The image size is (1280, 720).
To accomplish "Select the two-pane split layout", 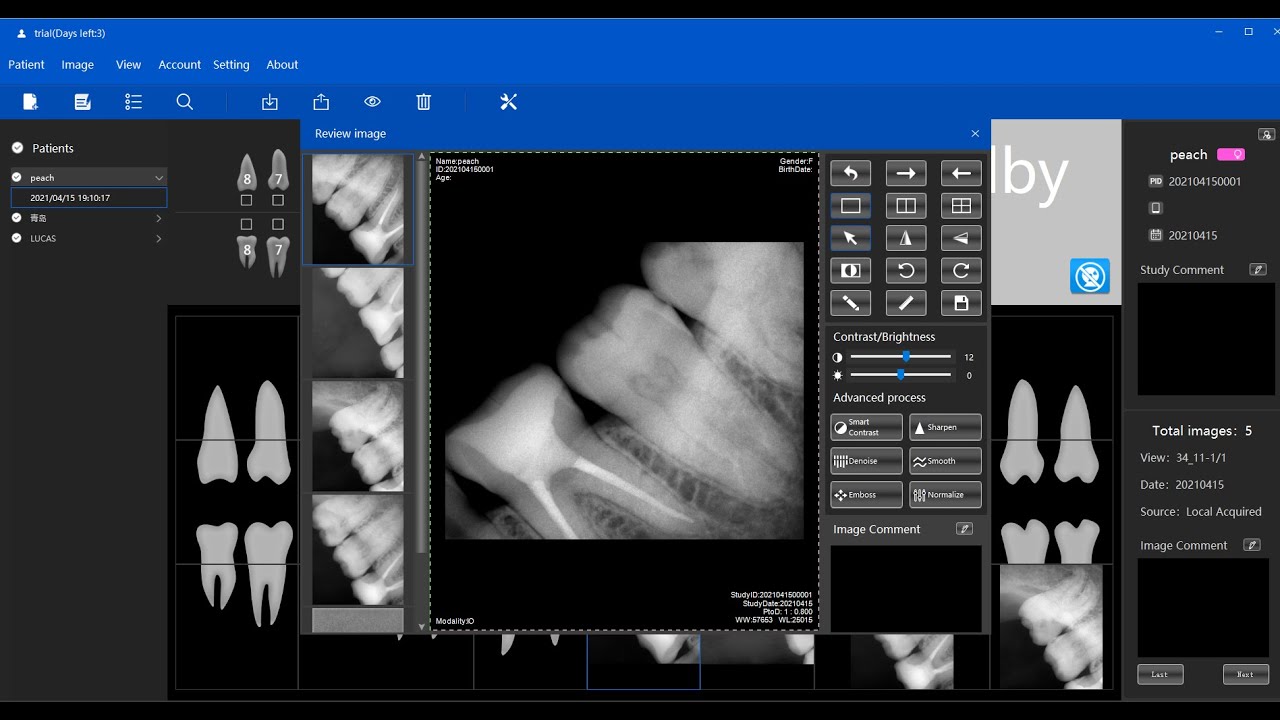I will 906,206.
